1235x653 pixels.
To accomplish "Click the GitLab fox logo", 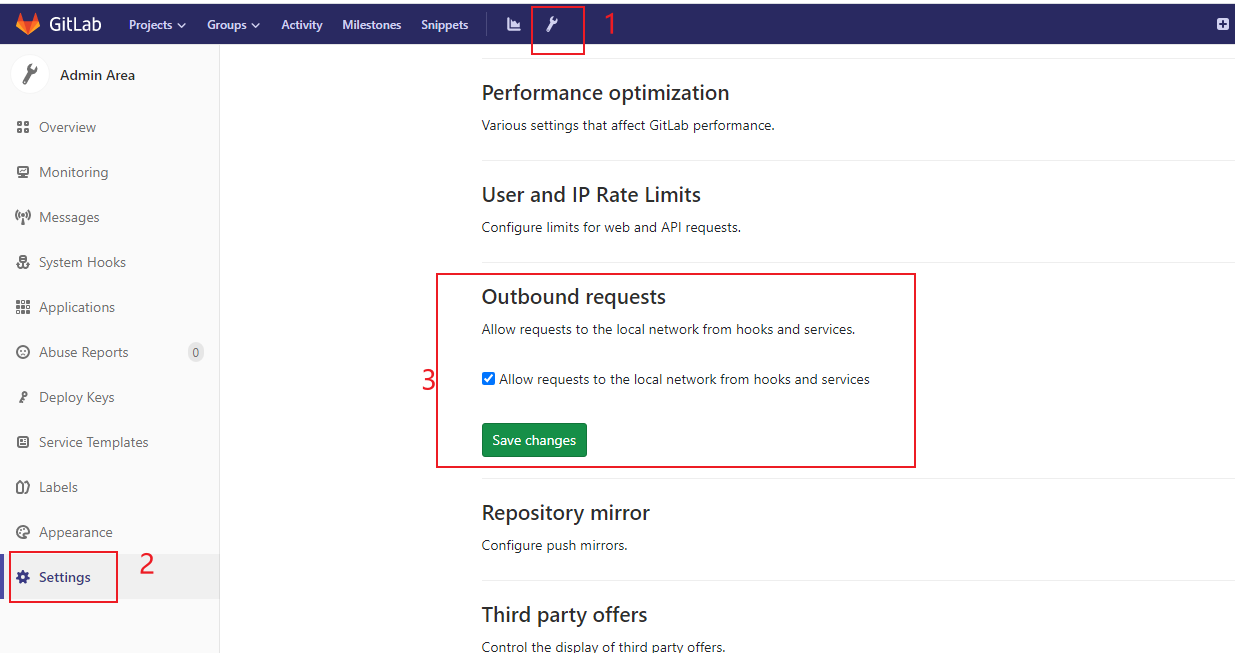I will point(28,24).
